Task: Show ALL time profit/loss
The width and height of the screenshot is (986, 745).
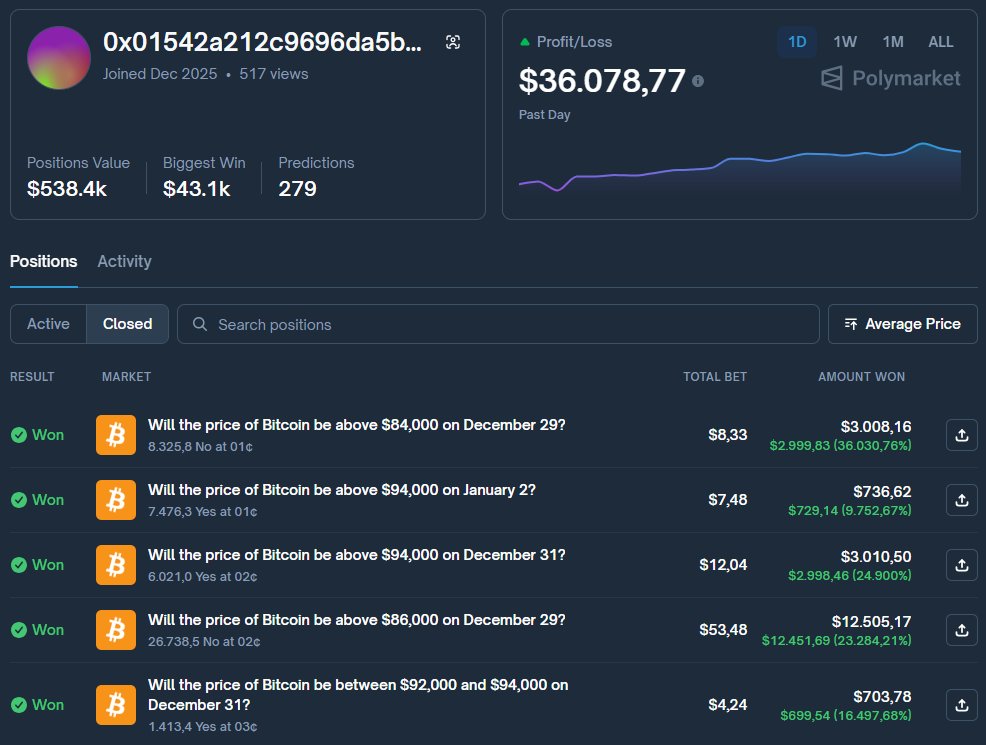Action: [x=941, y=42]
